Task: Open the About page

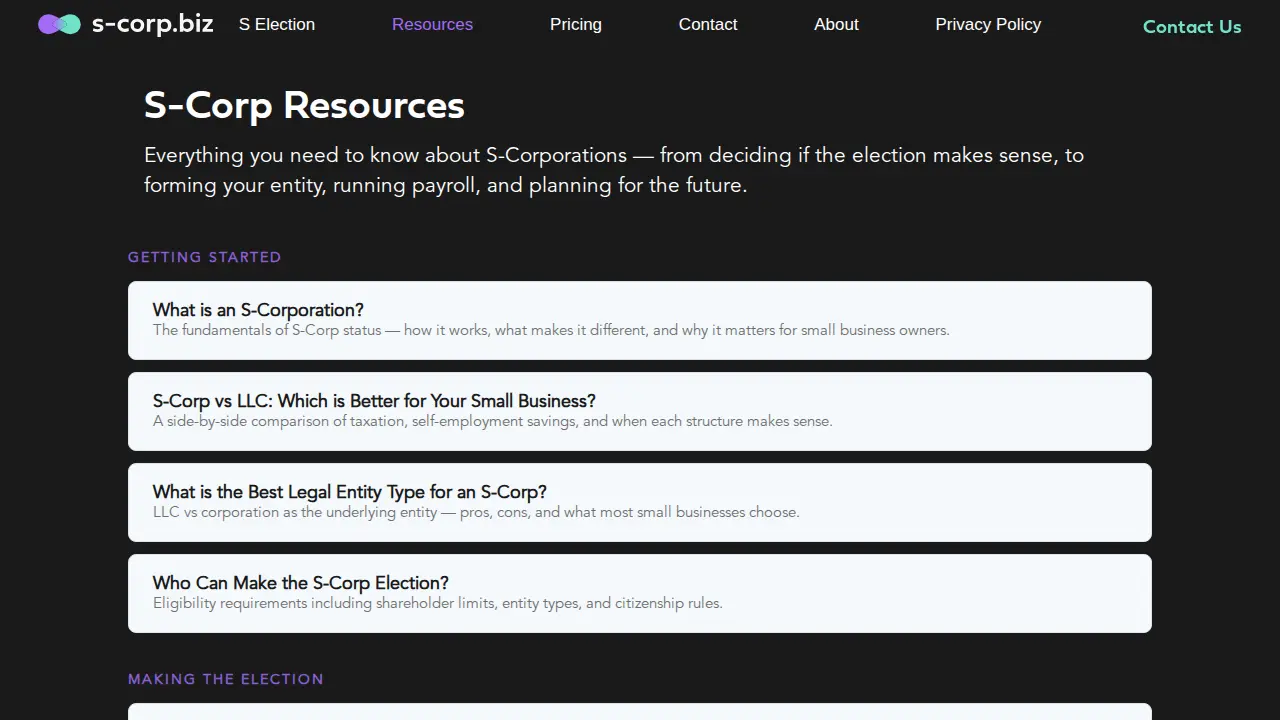Action: [836, 24]
